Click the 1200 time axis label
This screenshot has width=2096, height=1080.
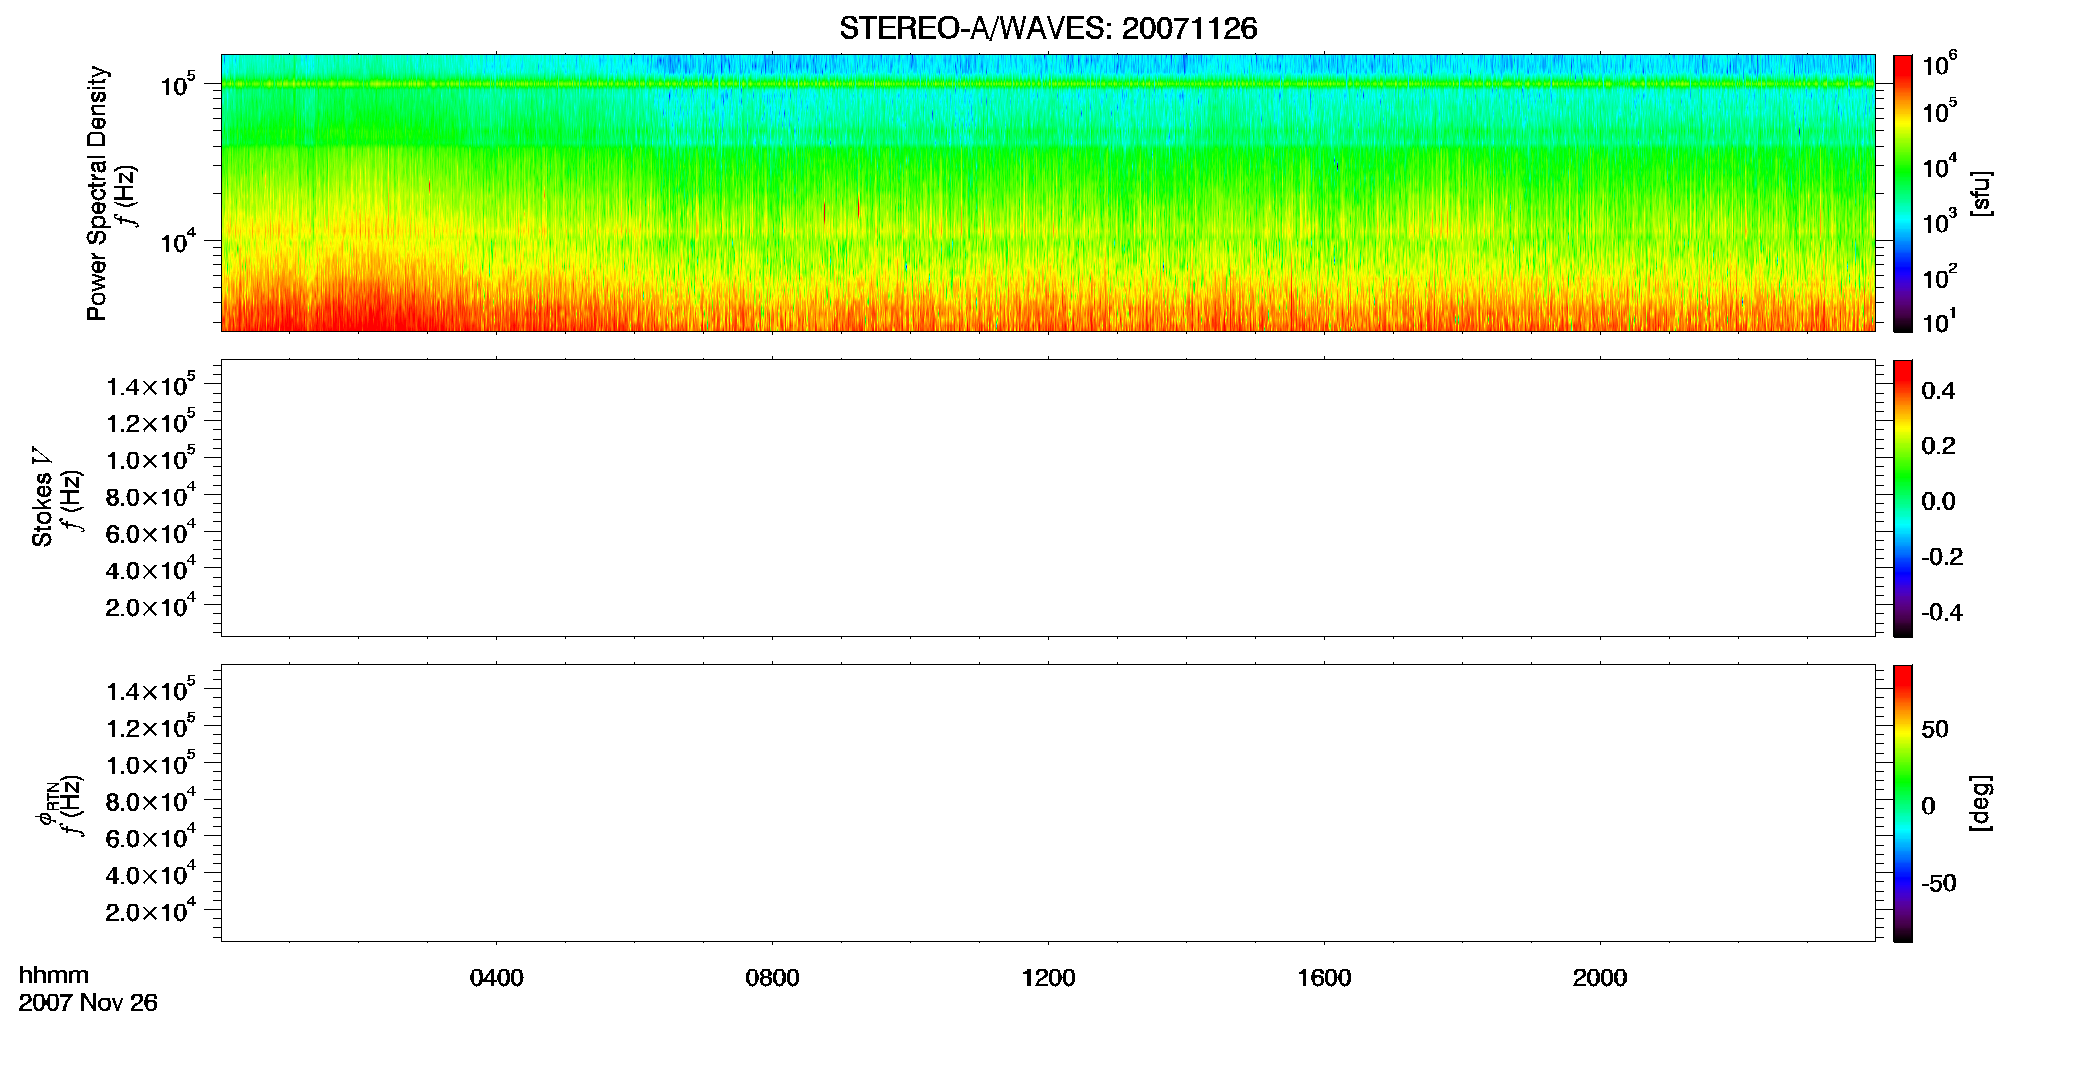1048,978
